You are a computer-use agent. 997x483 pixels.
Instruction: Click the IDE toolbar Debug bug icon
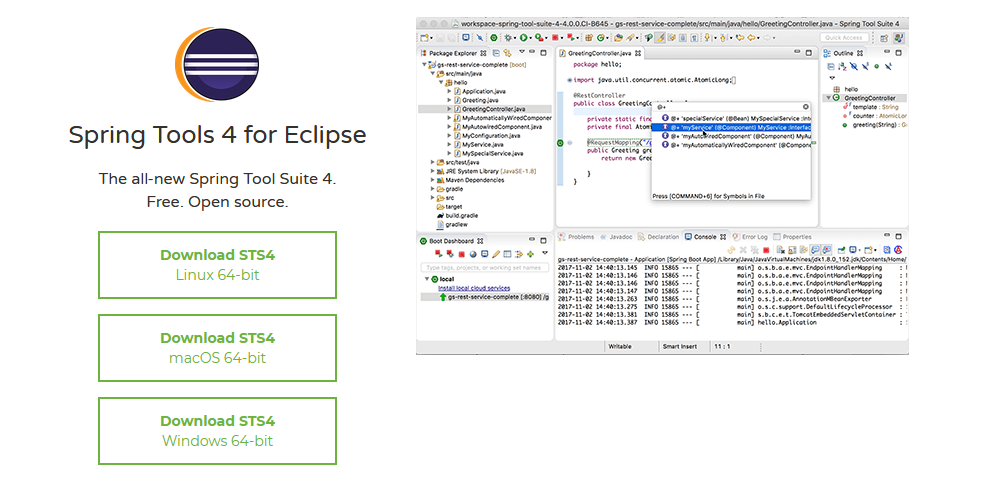(x=508, y=37)
